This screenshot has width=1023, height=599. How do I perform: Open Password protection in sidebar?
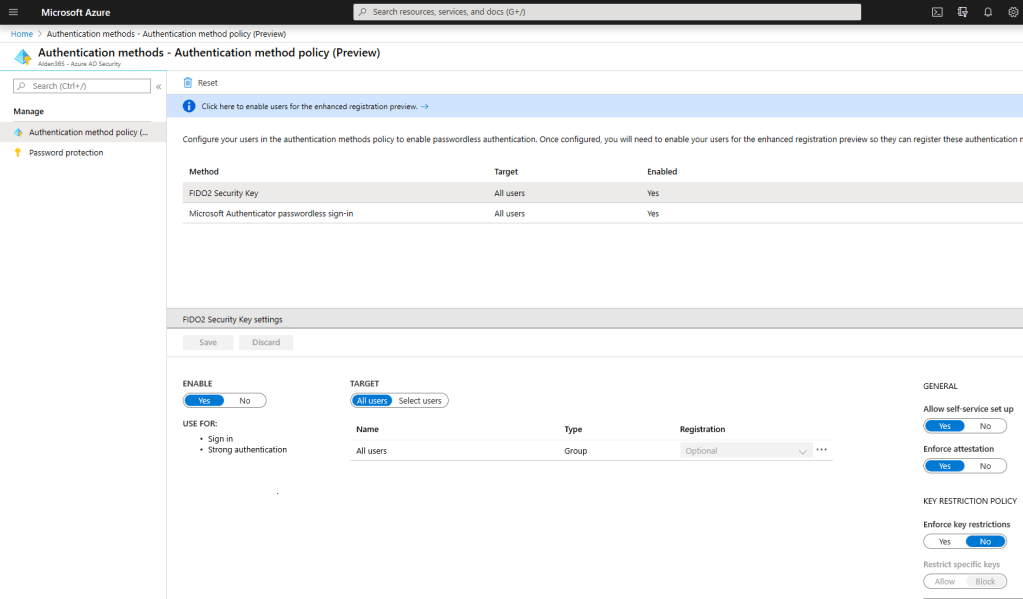pyautogui.click(x=66, y=153)
